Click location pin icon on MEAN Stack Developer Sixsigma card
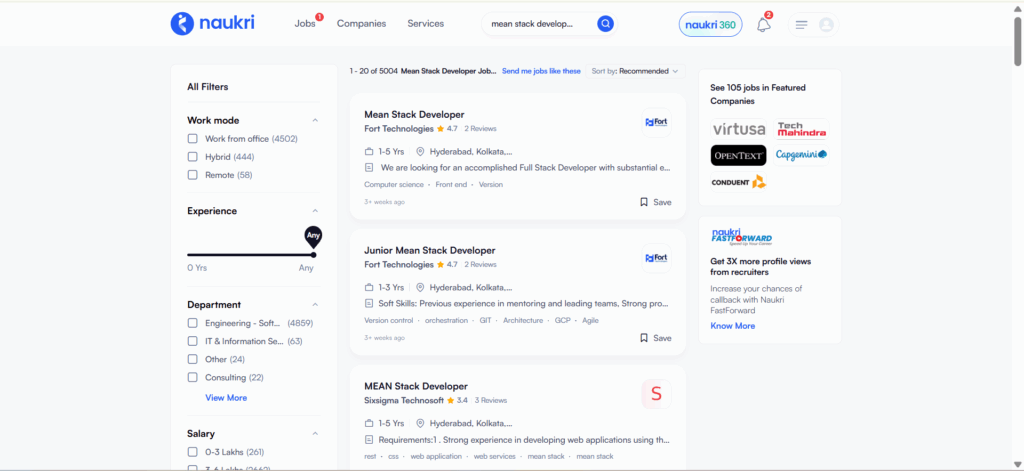 click(x=421, y=423)
